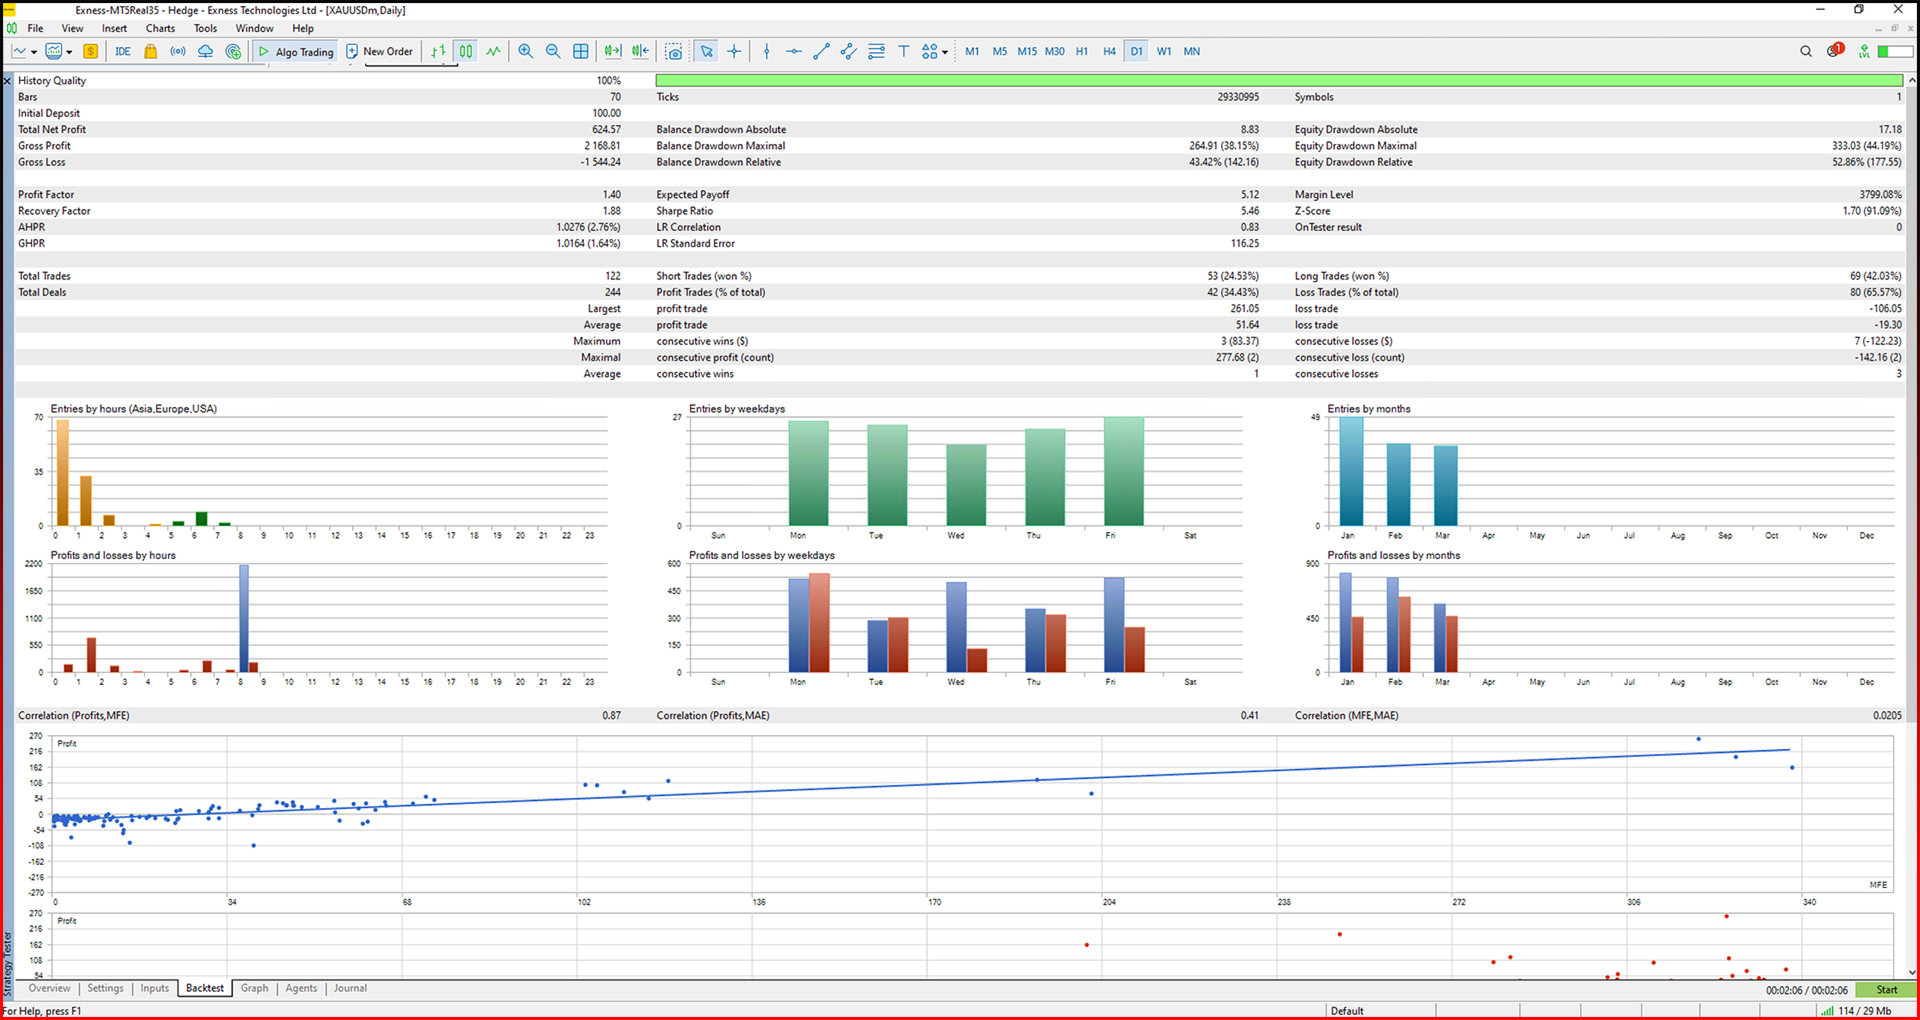Open the Charts menu

tap(160, 29)
